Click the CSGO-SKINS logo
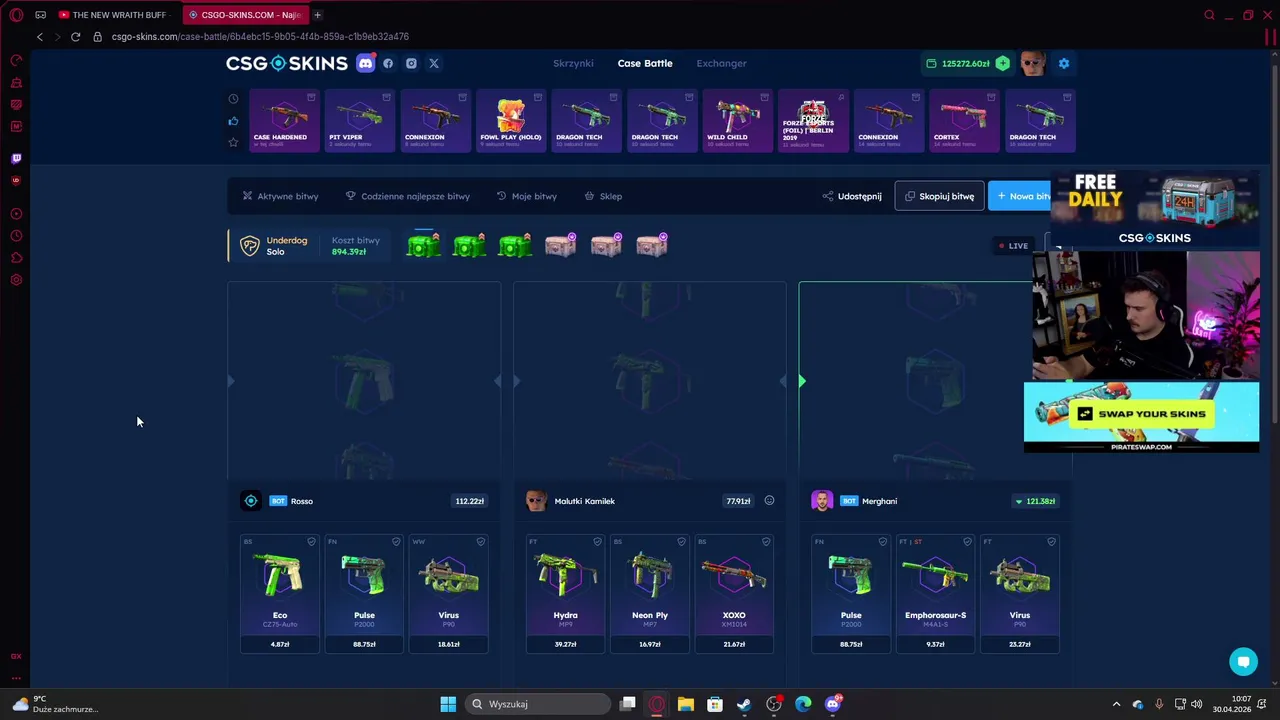This screenshot has height=720, width=1280. [x=286, y=63]
